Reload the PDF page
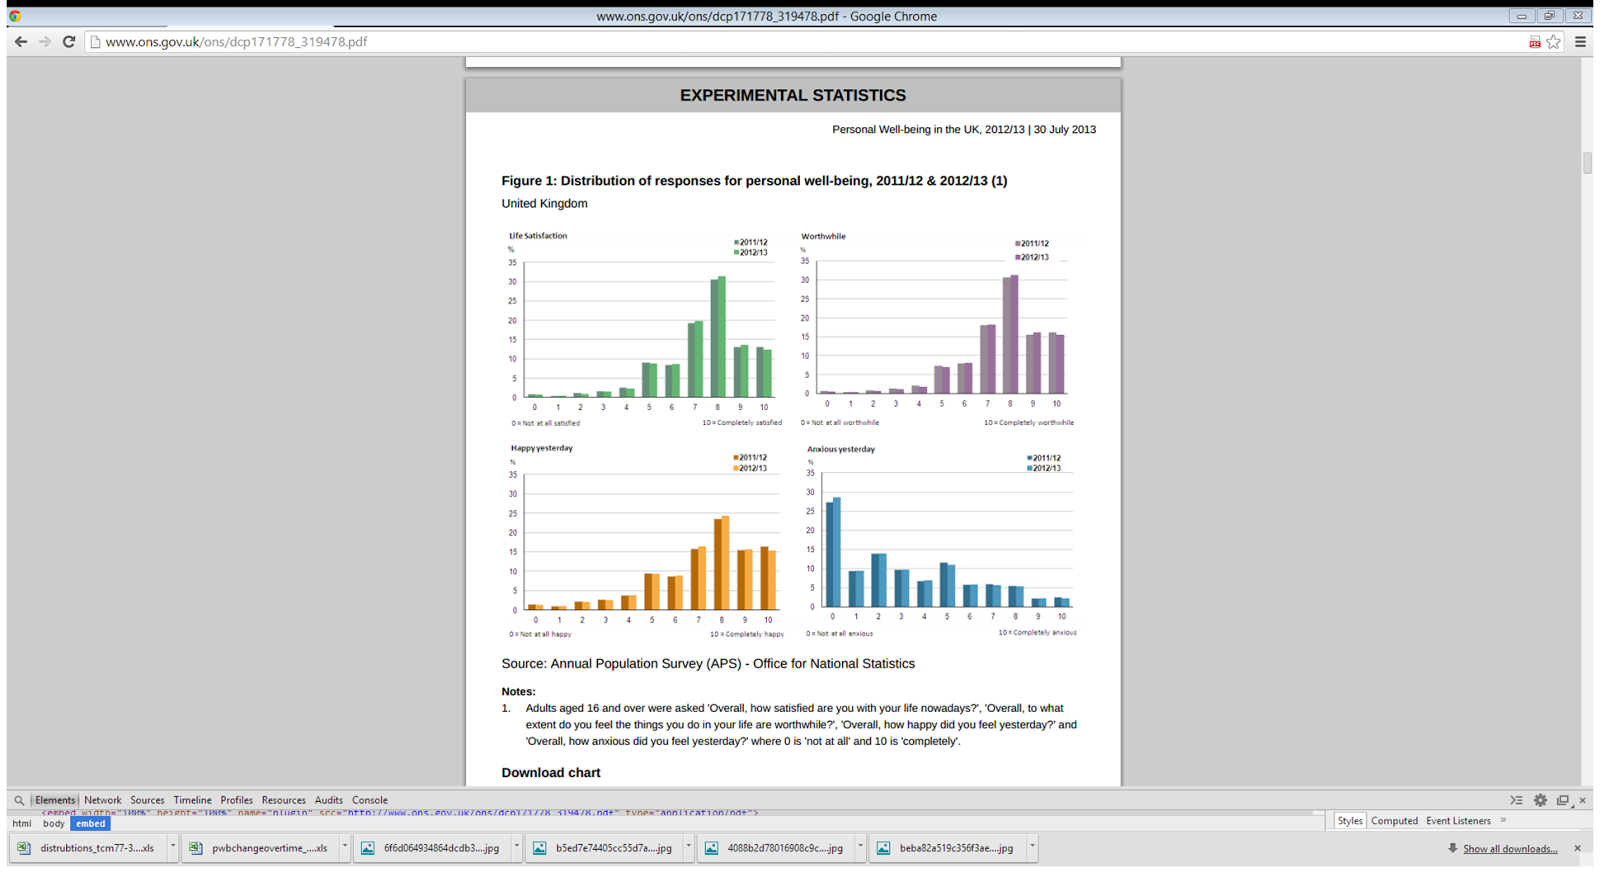Image resolution: width=1600 pixels, height=873 pixels. 69,42
